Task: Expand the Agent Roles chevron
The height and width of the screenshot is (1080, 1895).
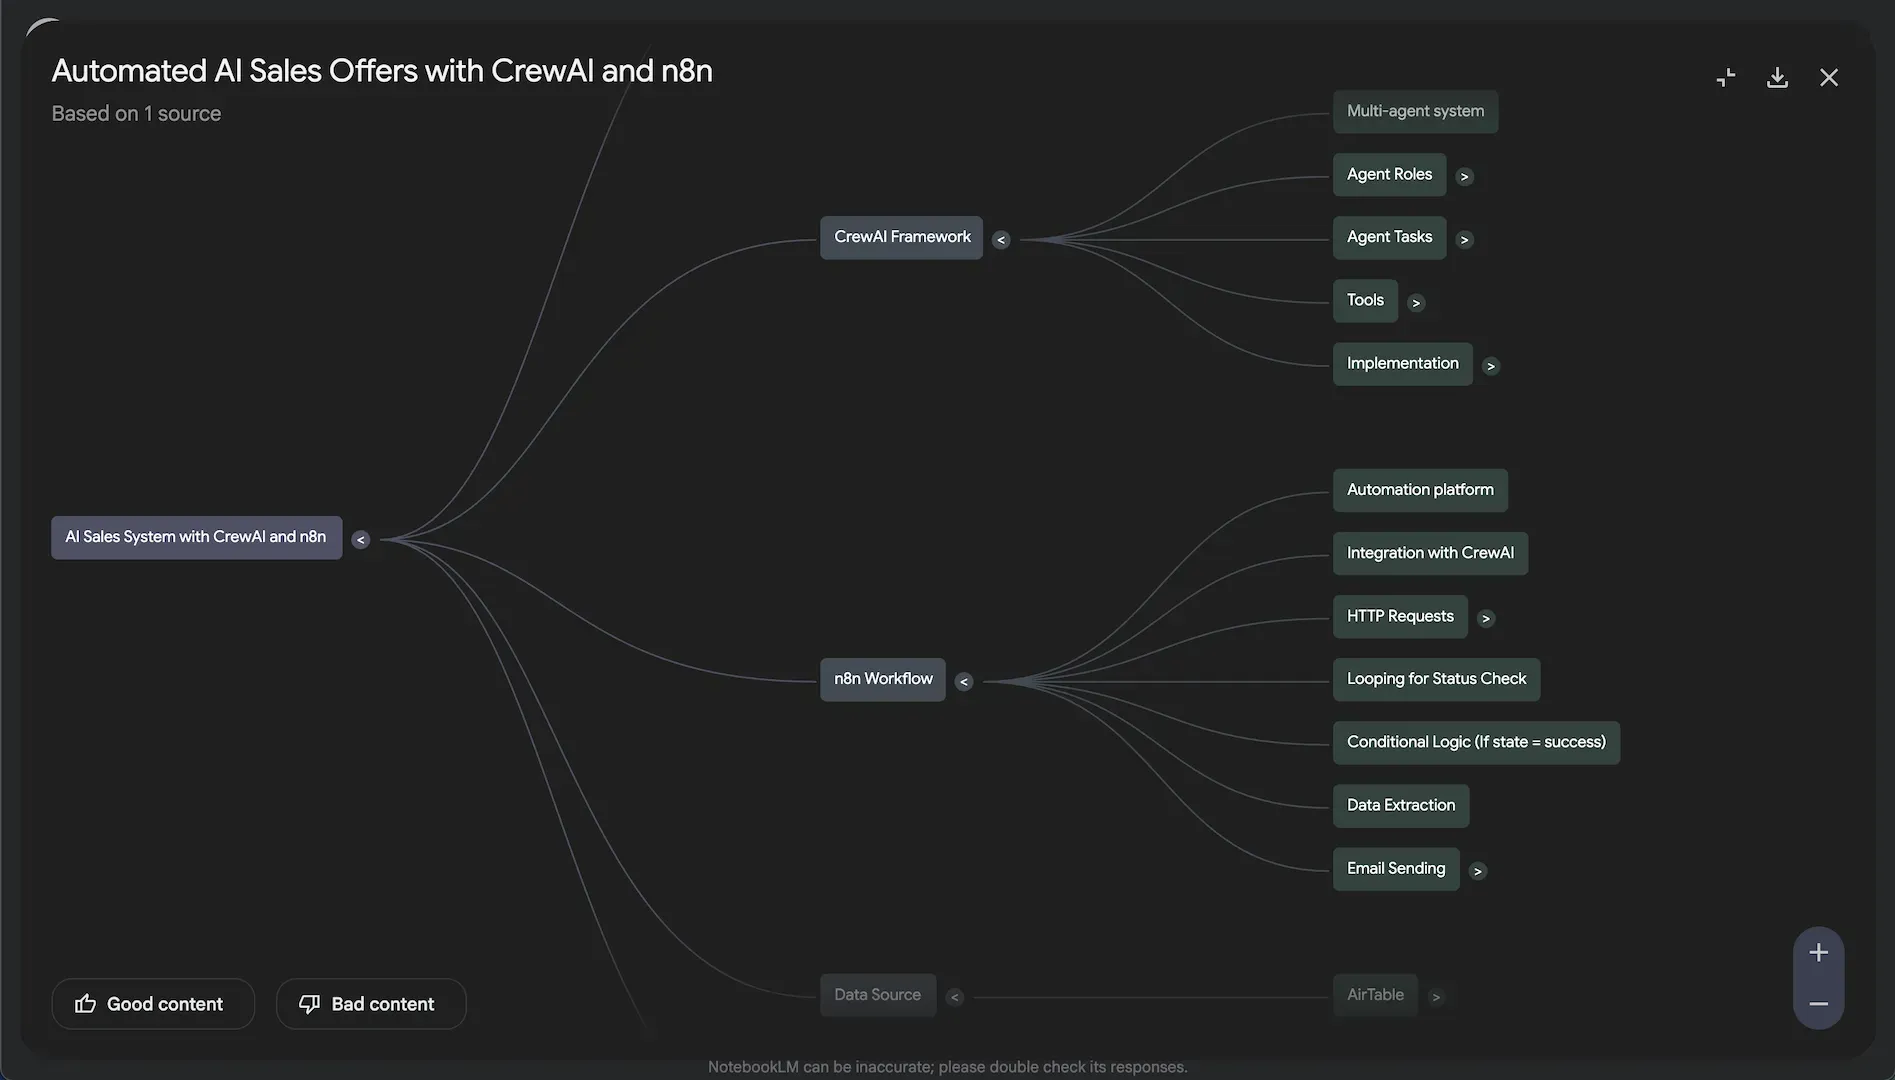Action: click(1465, 177)
